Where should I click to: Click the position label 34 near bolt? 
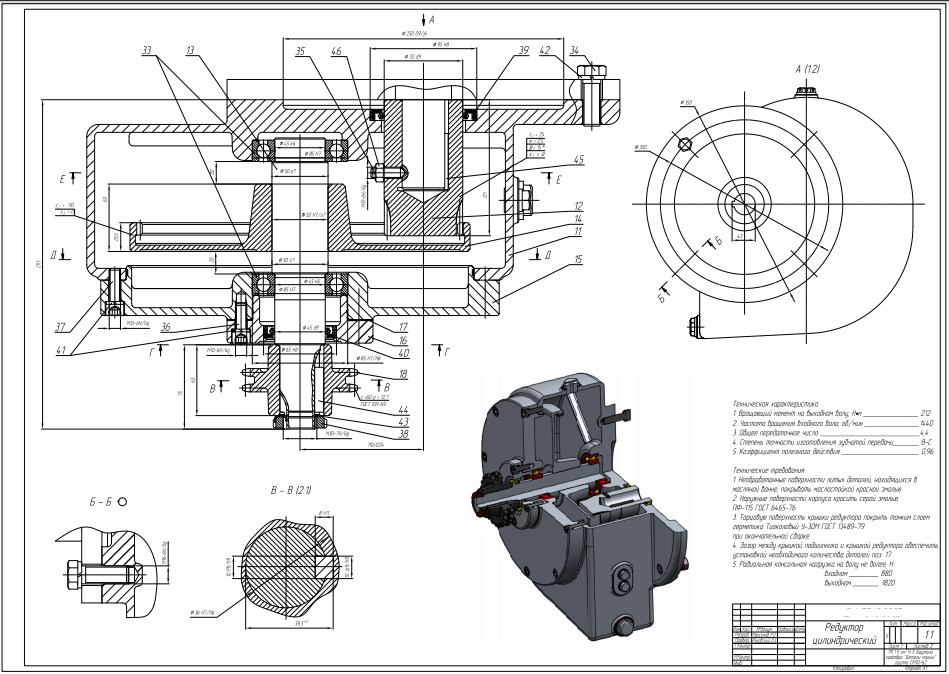[601, 50]
